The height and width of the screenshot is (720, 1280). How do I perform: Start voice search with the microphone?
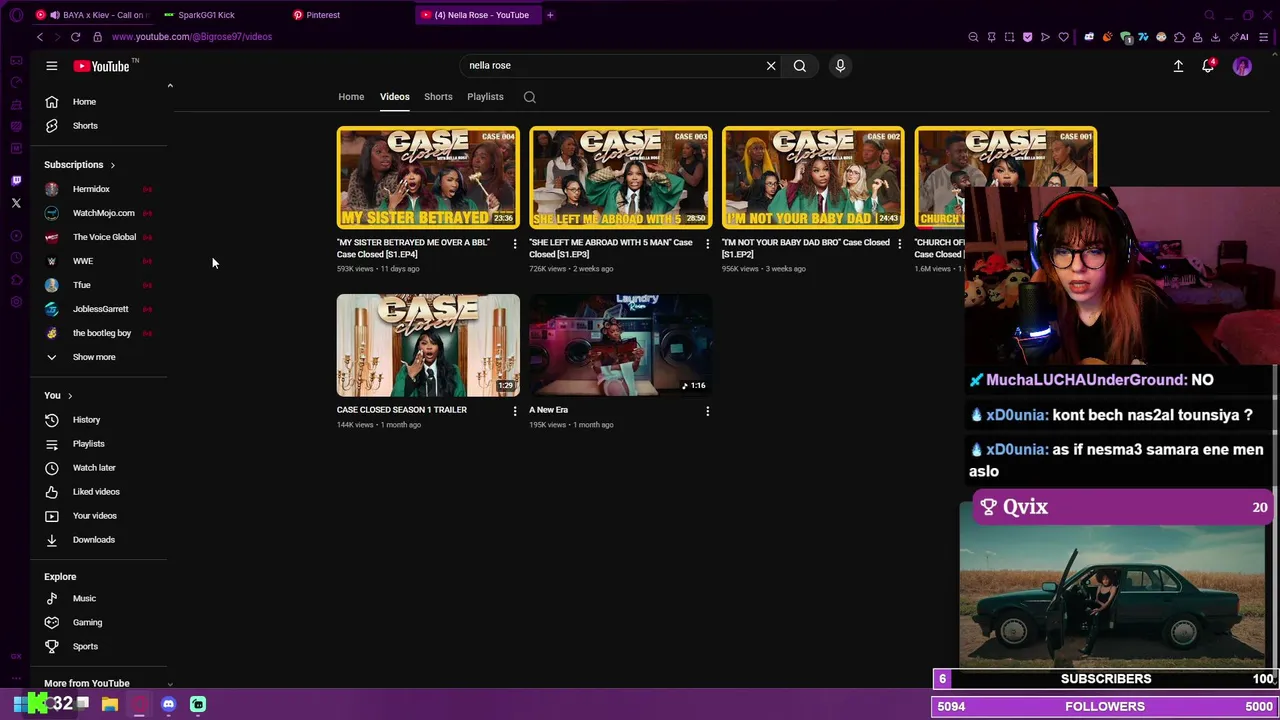(x=840, y=66)
